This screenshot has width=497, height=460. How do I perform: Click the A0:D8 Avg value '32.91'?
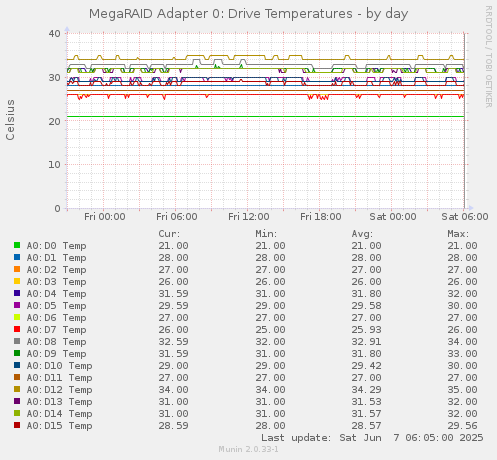point(366,341)
